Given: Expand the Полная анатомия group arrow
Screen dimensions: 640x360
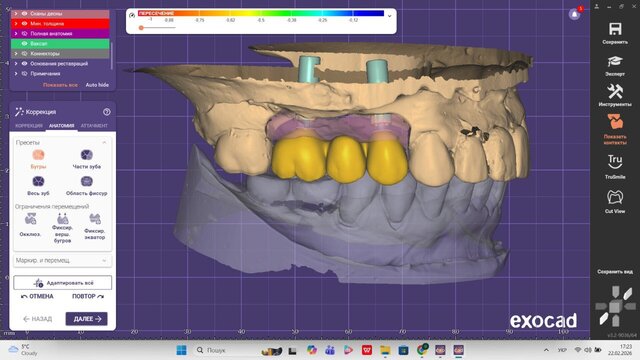Looking at the screenshot, I should [16, 33].
